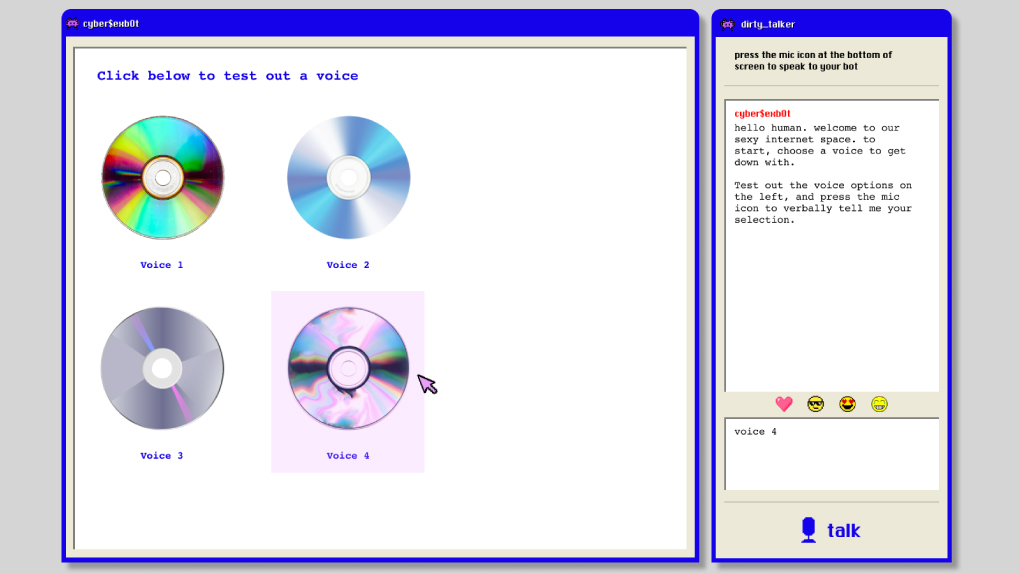Play the rainbow CD for Voice 1
Image resolution: width=1020 pixels, height=574 pixels.
(162, 177)
